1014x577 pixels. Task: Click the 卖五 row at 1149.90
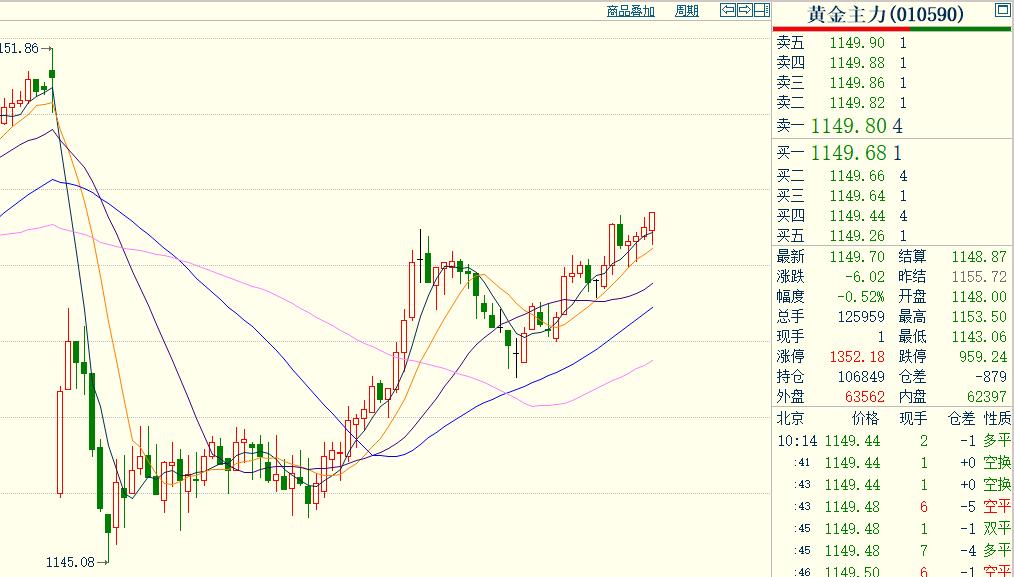pos(856,43)
